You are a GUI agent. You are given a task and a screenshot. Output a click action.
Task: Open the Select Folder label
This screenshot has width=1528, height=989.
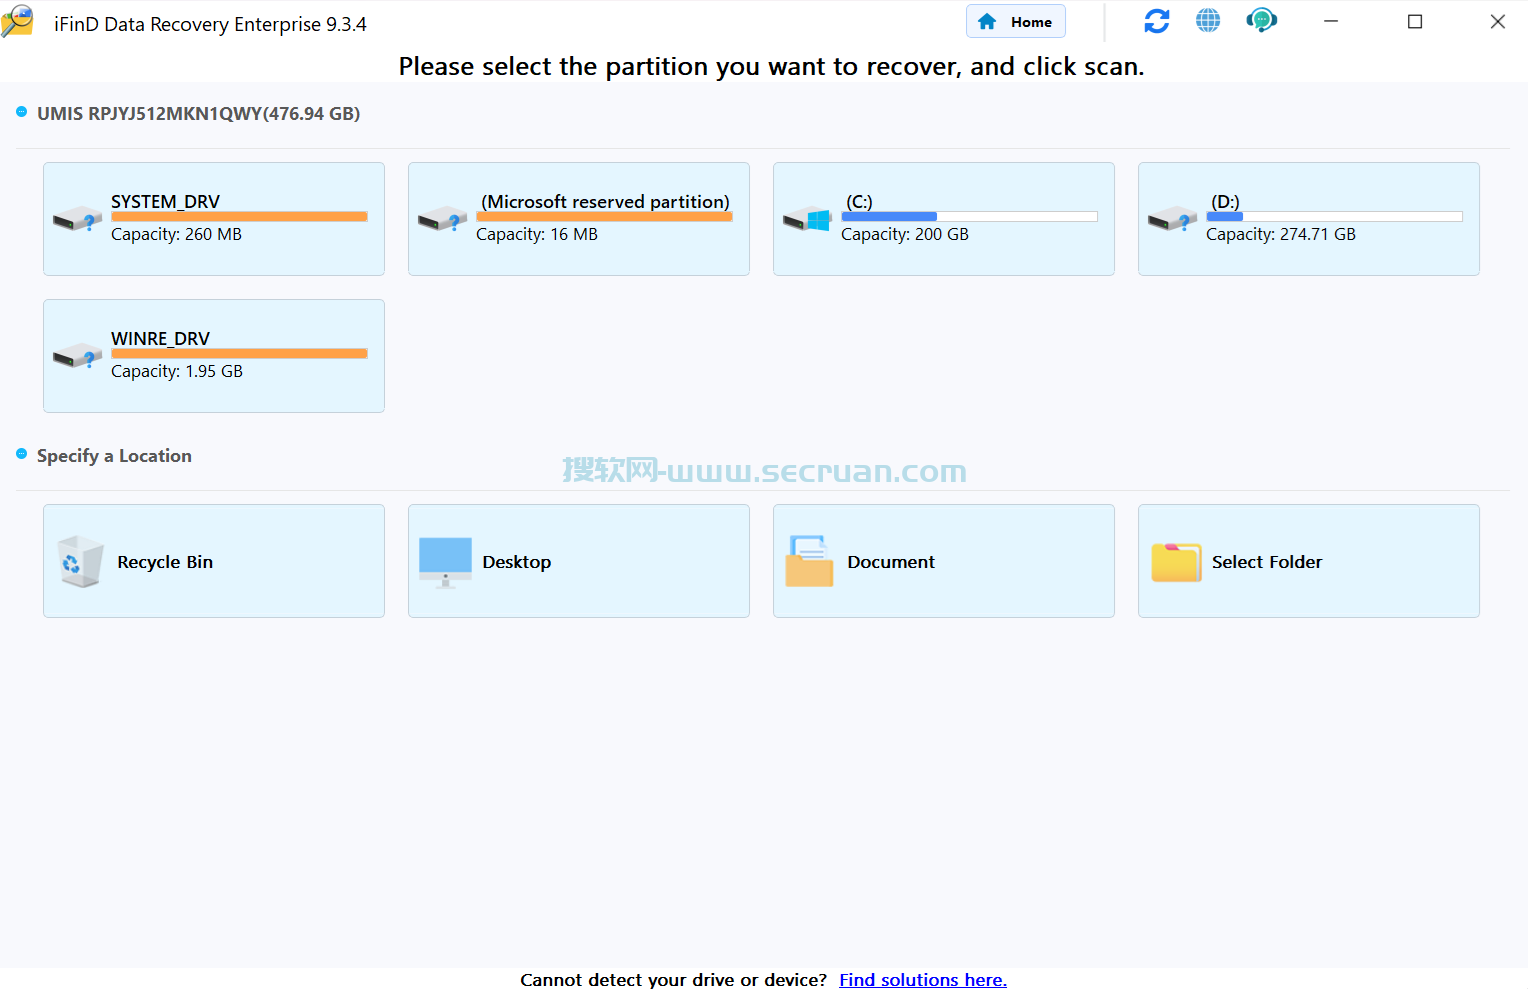(x=1267, y=562)
